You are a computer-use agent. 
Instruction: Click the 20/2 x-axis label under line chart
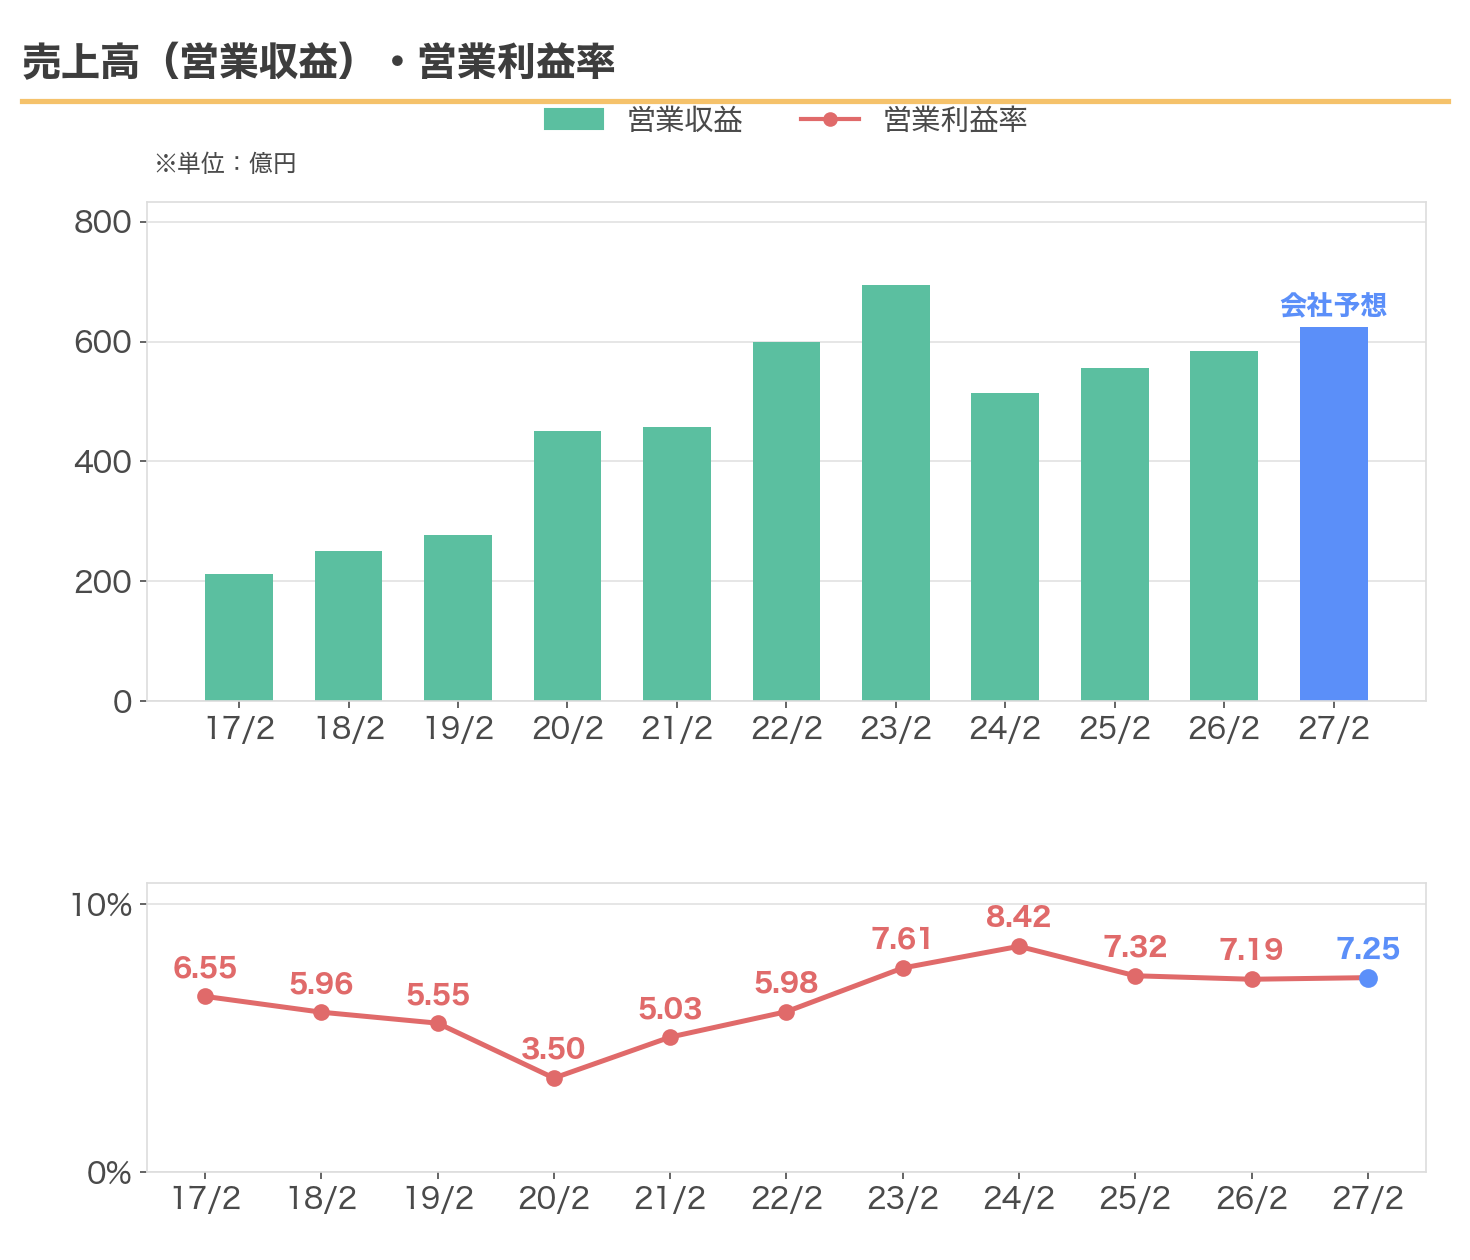tap(554, 1198)
